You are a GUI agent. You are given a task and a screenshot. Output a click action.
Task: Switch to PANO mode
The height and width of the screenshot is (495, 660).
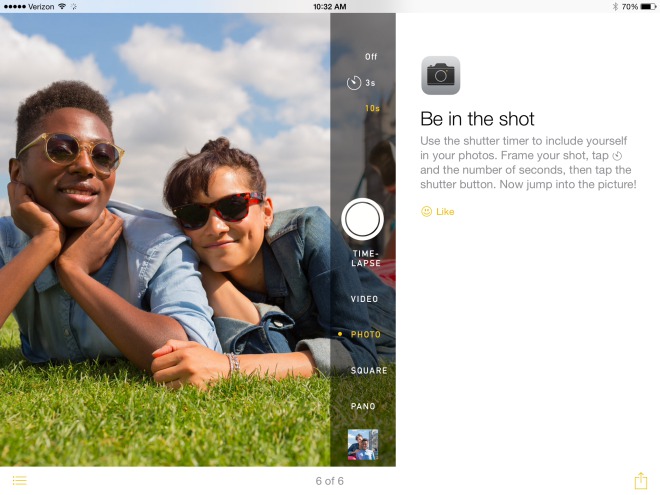pyautogui.click(x=363, y=406)
